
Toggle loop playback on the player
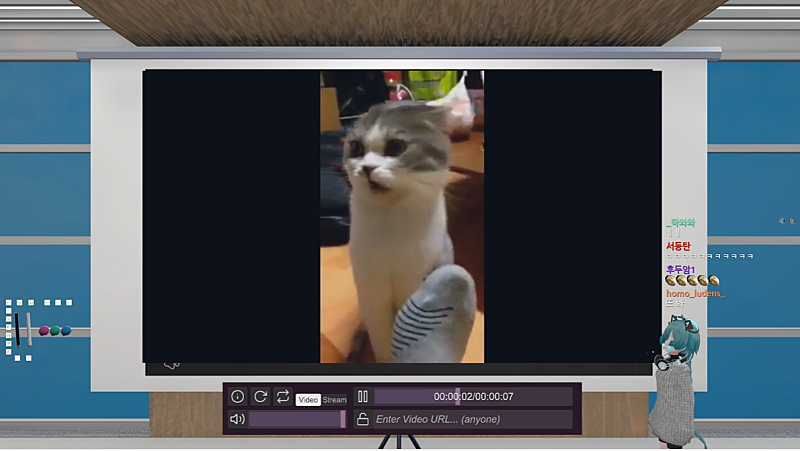point(283,396)
